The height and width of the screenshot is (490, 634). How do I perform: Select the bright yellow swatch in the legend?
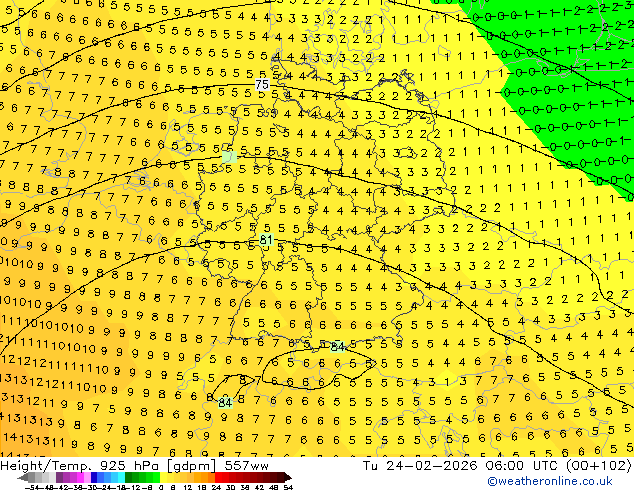164,478
